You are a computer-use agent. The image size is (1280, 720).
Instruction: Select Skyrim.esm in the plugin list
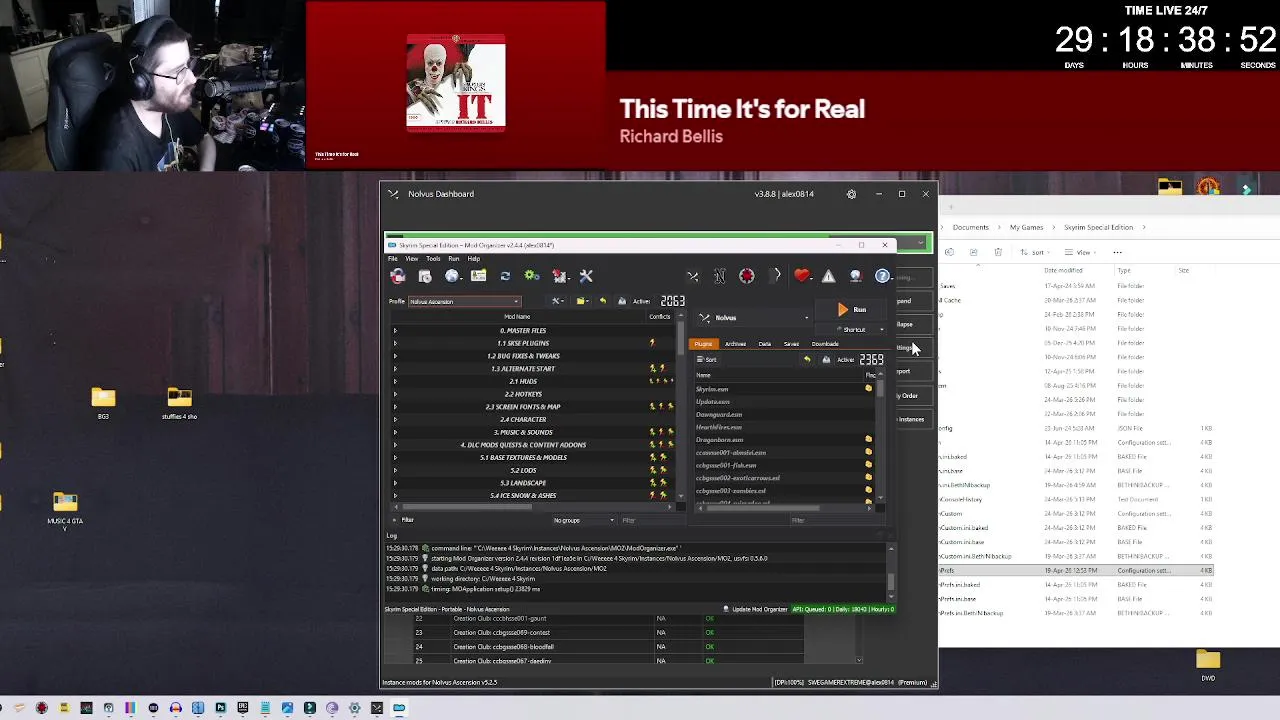[x=712, y=389]
